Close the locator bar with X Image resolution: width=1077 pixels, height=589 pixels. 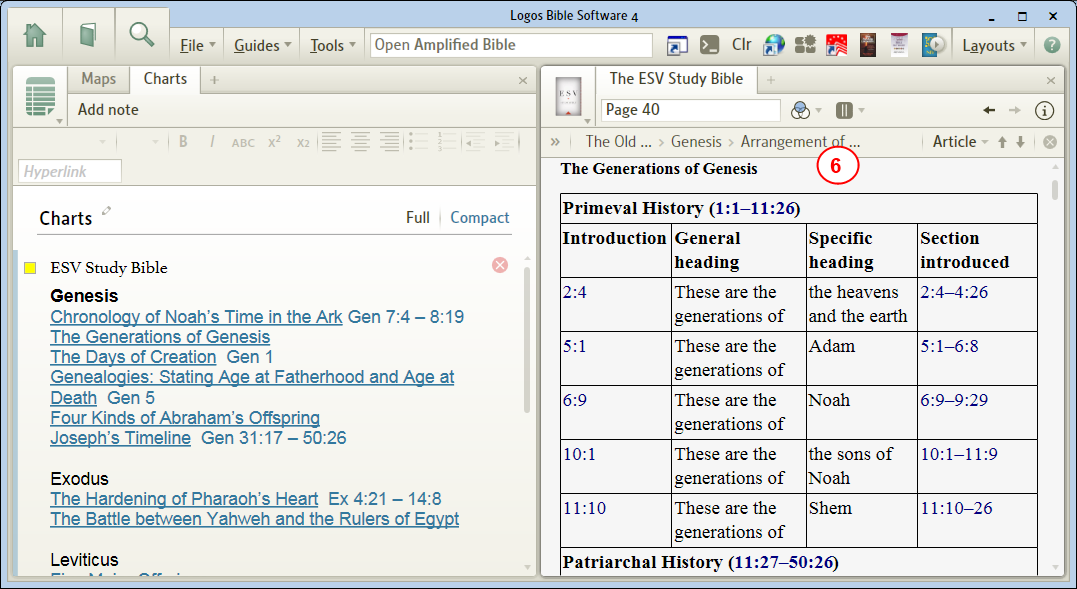pyautogui.click(x=1050, y=142)
